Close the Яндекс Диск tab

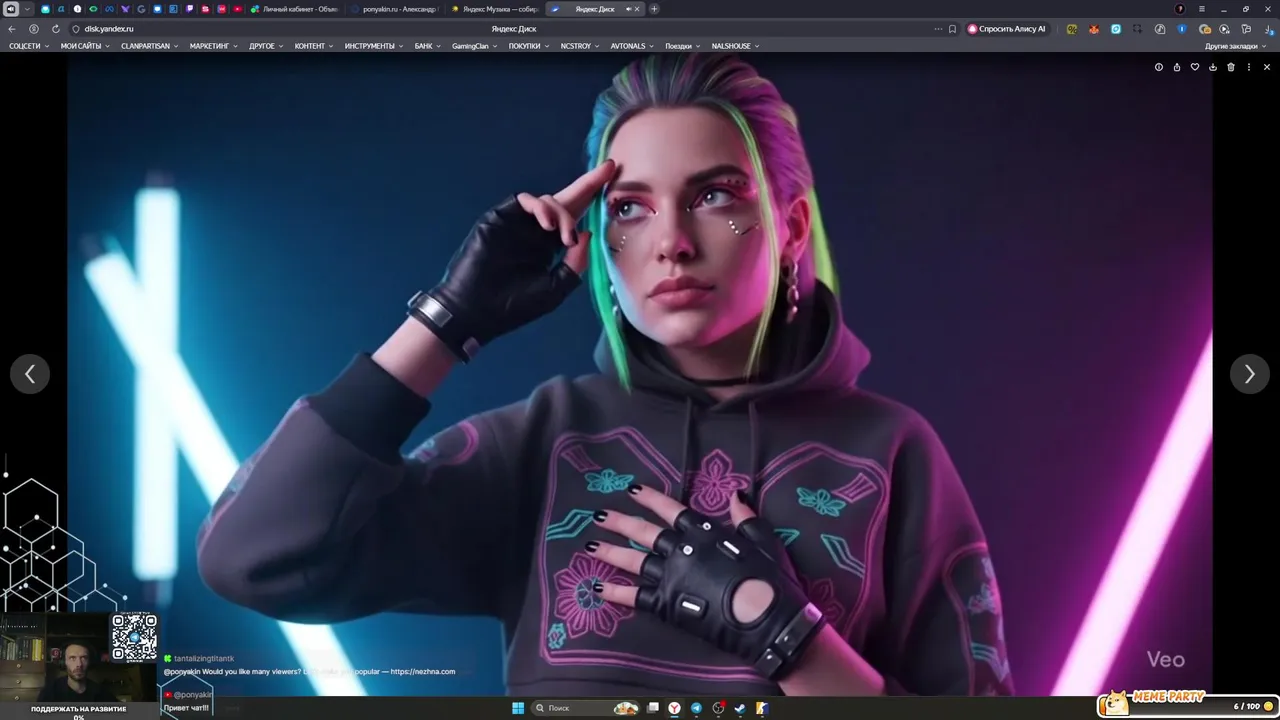pyautogui.click(x=637, y=9)
